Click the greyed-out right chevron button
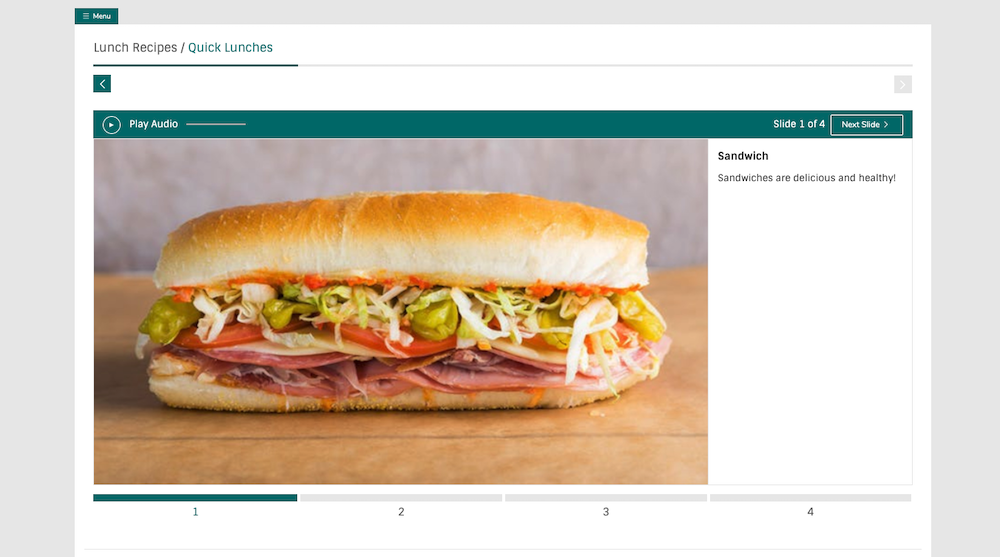The image size is (1000, 557). [x=902, y=84]
